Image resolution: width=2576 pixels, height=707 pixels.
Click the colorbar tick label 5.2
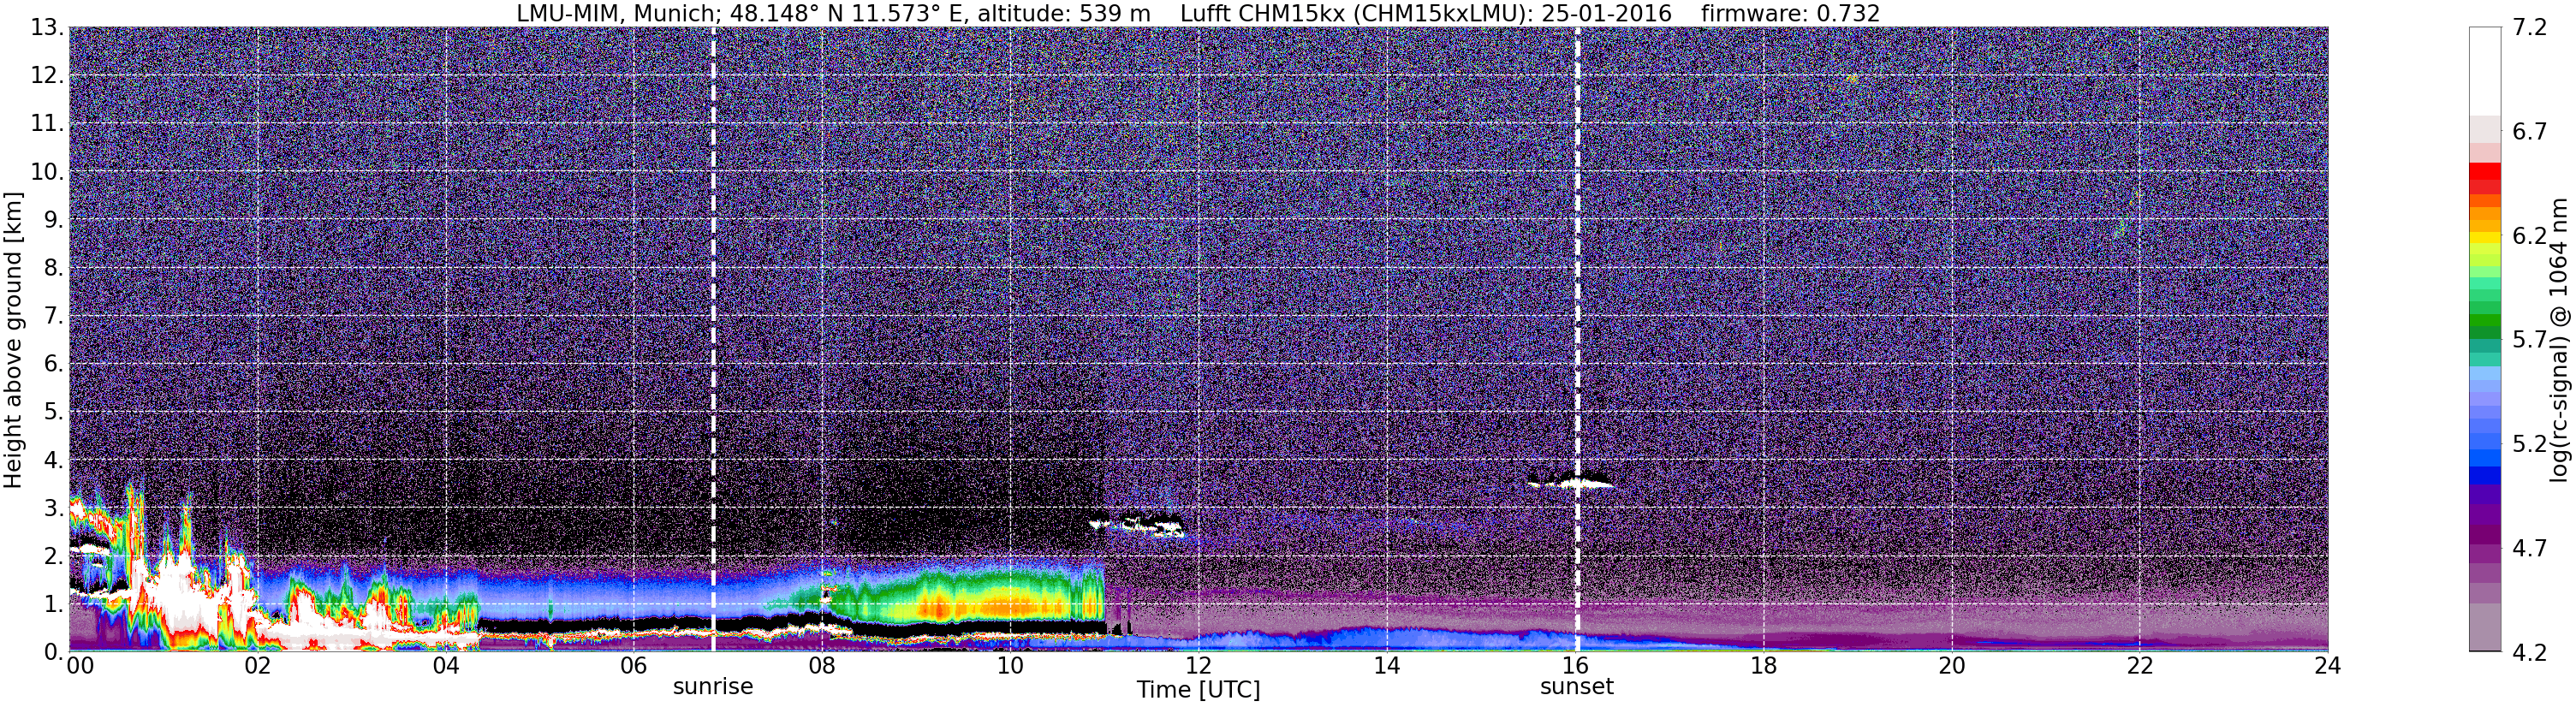pos(2530,443)
